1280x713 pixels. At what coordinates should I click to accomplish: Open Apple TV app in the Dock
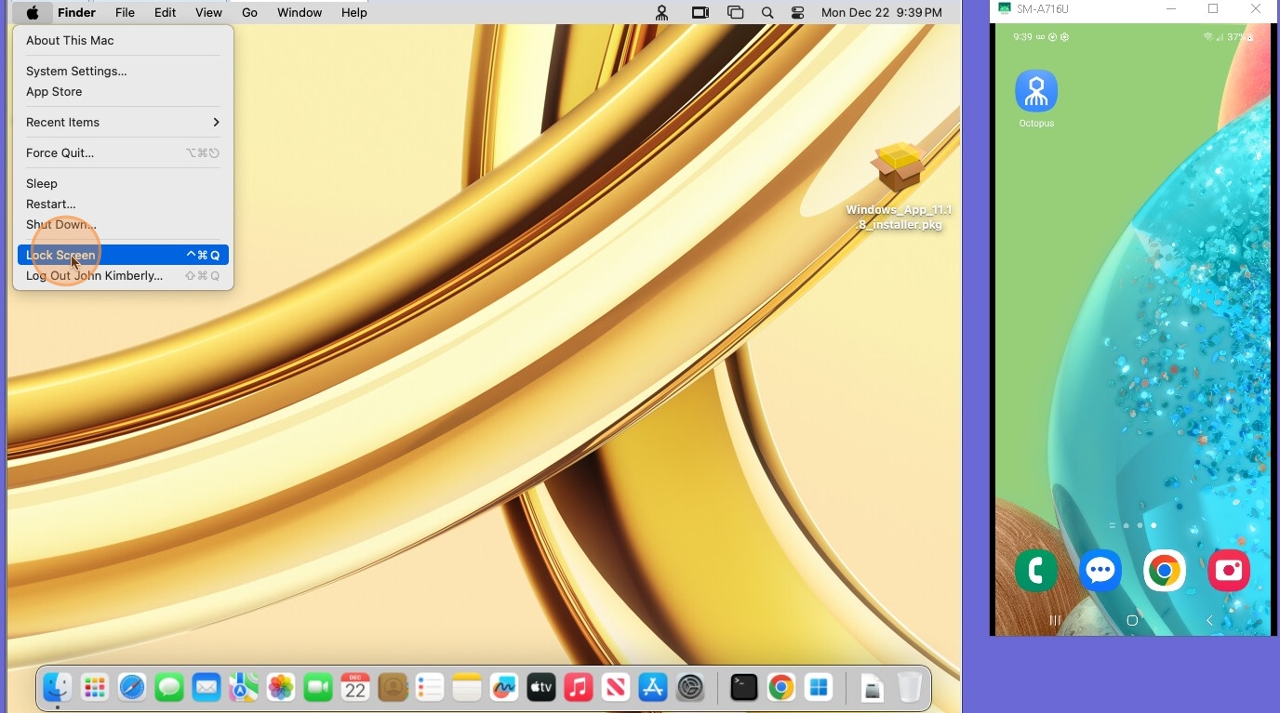[x=541, y=687]
